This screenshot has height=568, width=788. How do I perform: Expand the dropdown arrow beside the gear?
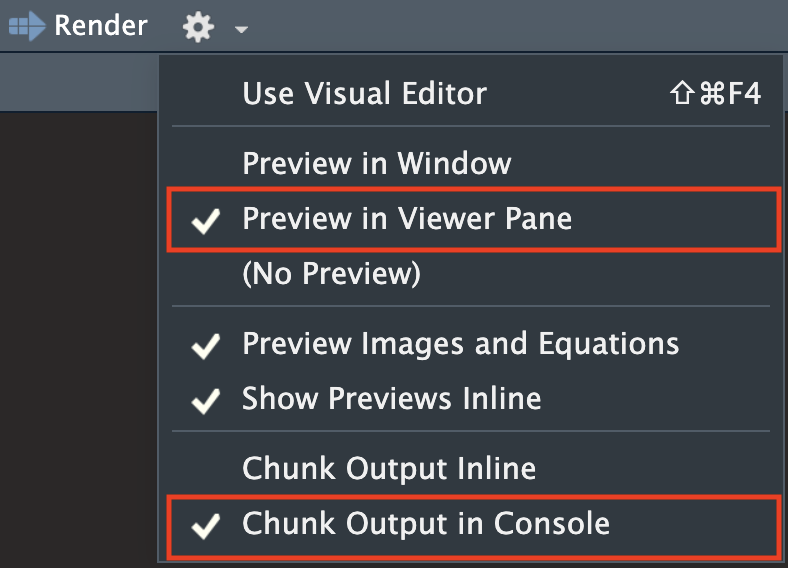[x=241, y=29]
